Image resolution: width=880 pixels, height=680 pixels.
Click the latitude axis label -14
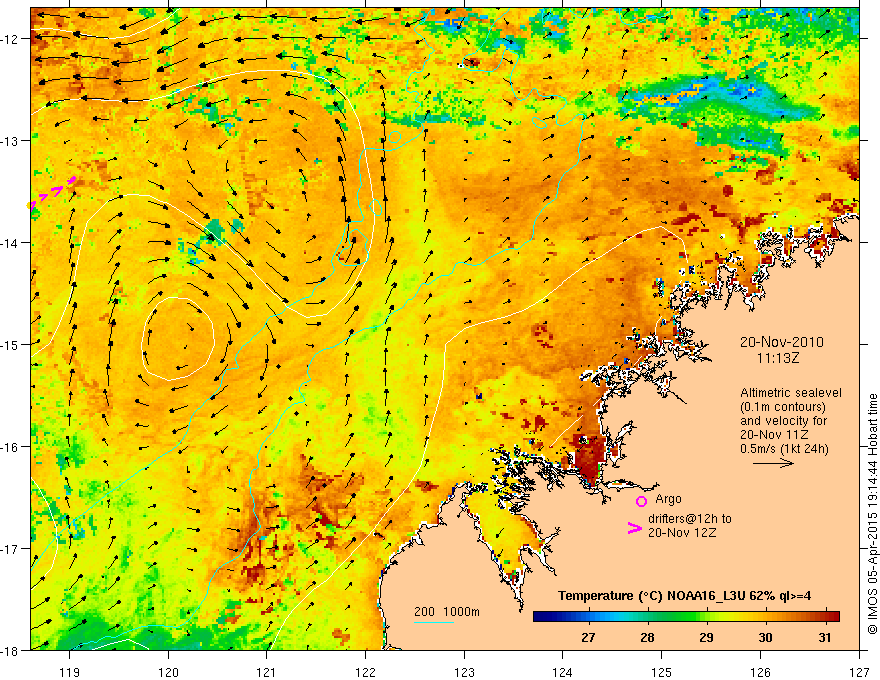coord(10,243)
